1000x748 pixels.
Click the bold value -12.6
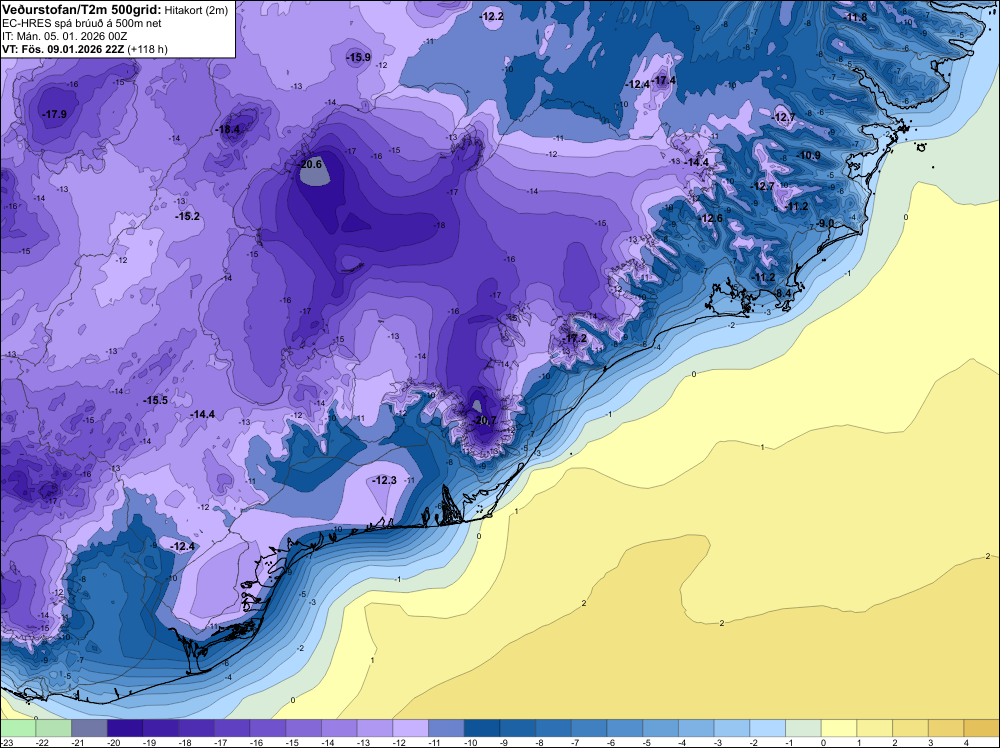click(711, 219)
